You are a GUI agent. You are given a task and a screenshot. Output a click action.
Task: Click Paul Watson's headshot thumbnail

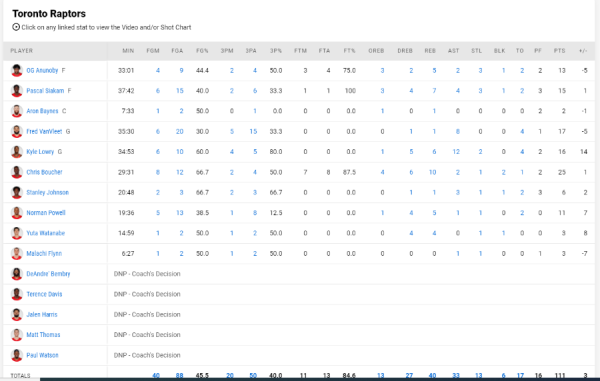coord(16,355)
